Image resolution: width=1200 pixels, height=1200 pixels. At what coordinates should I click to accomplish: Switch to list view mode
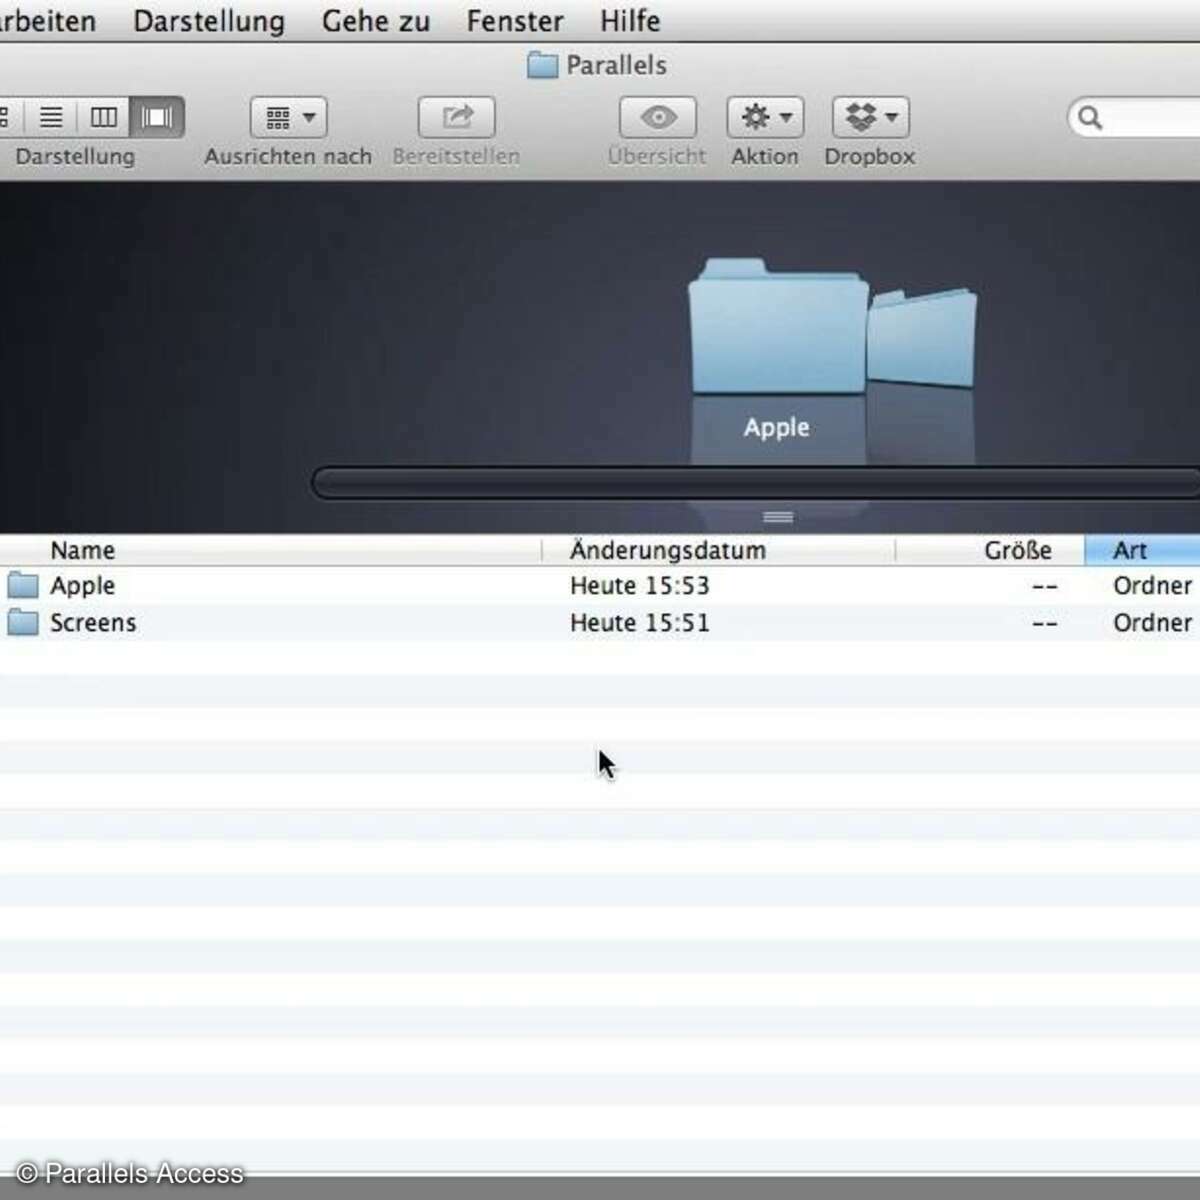point(51,118)
